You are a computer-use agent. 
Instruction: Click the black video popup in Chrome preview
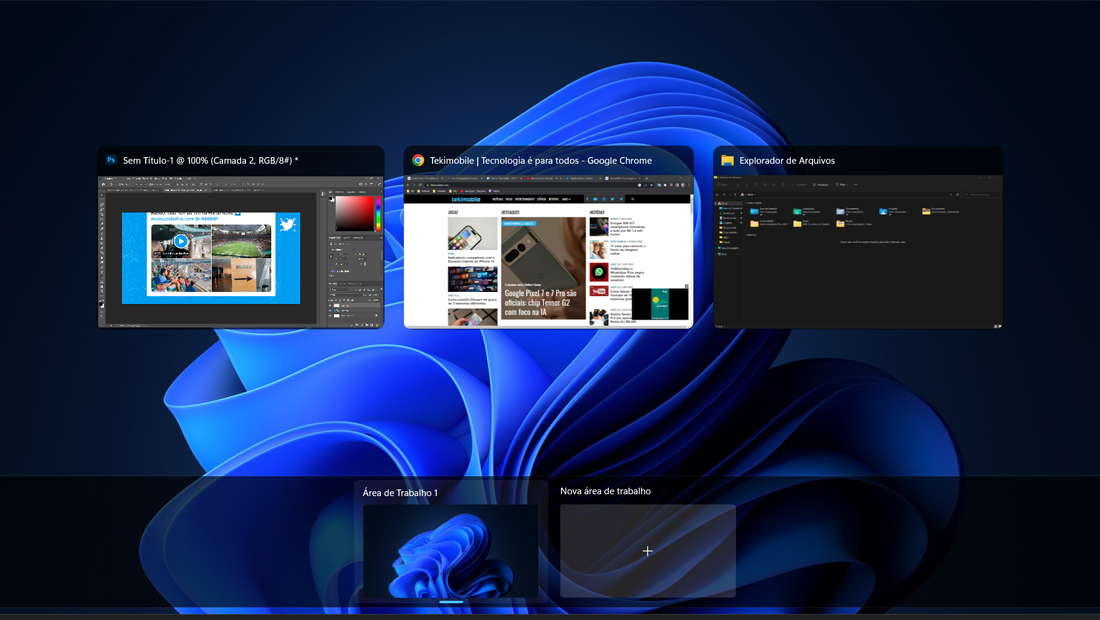660,304
